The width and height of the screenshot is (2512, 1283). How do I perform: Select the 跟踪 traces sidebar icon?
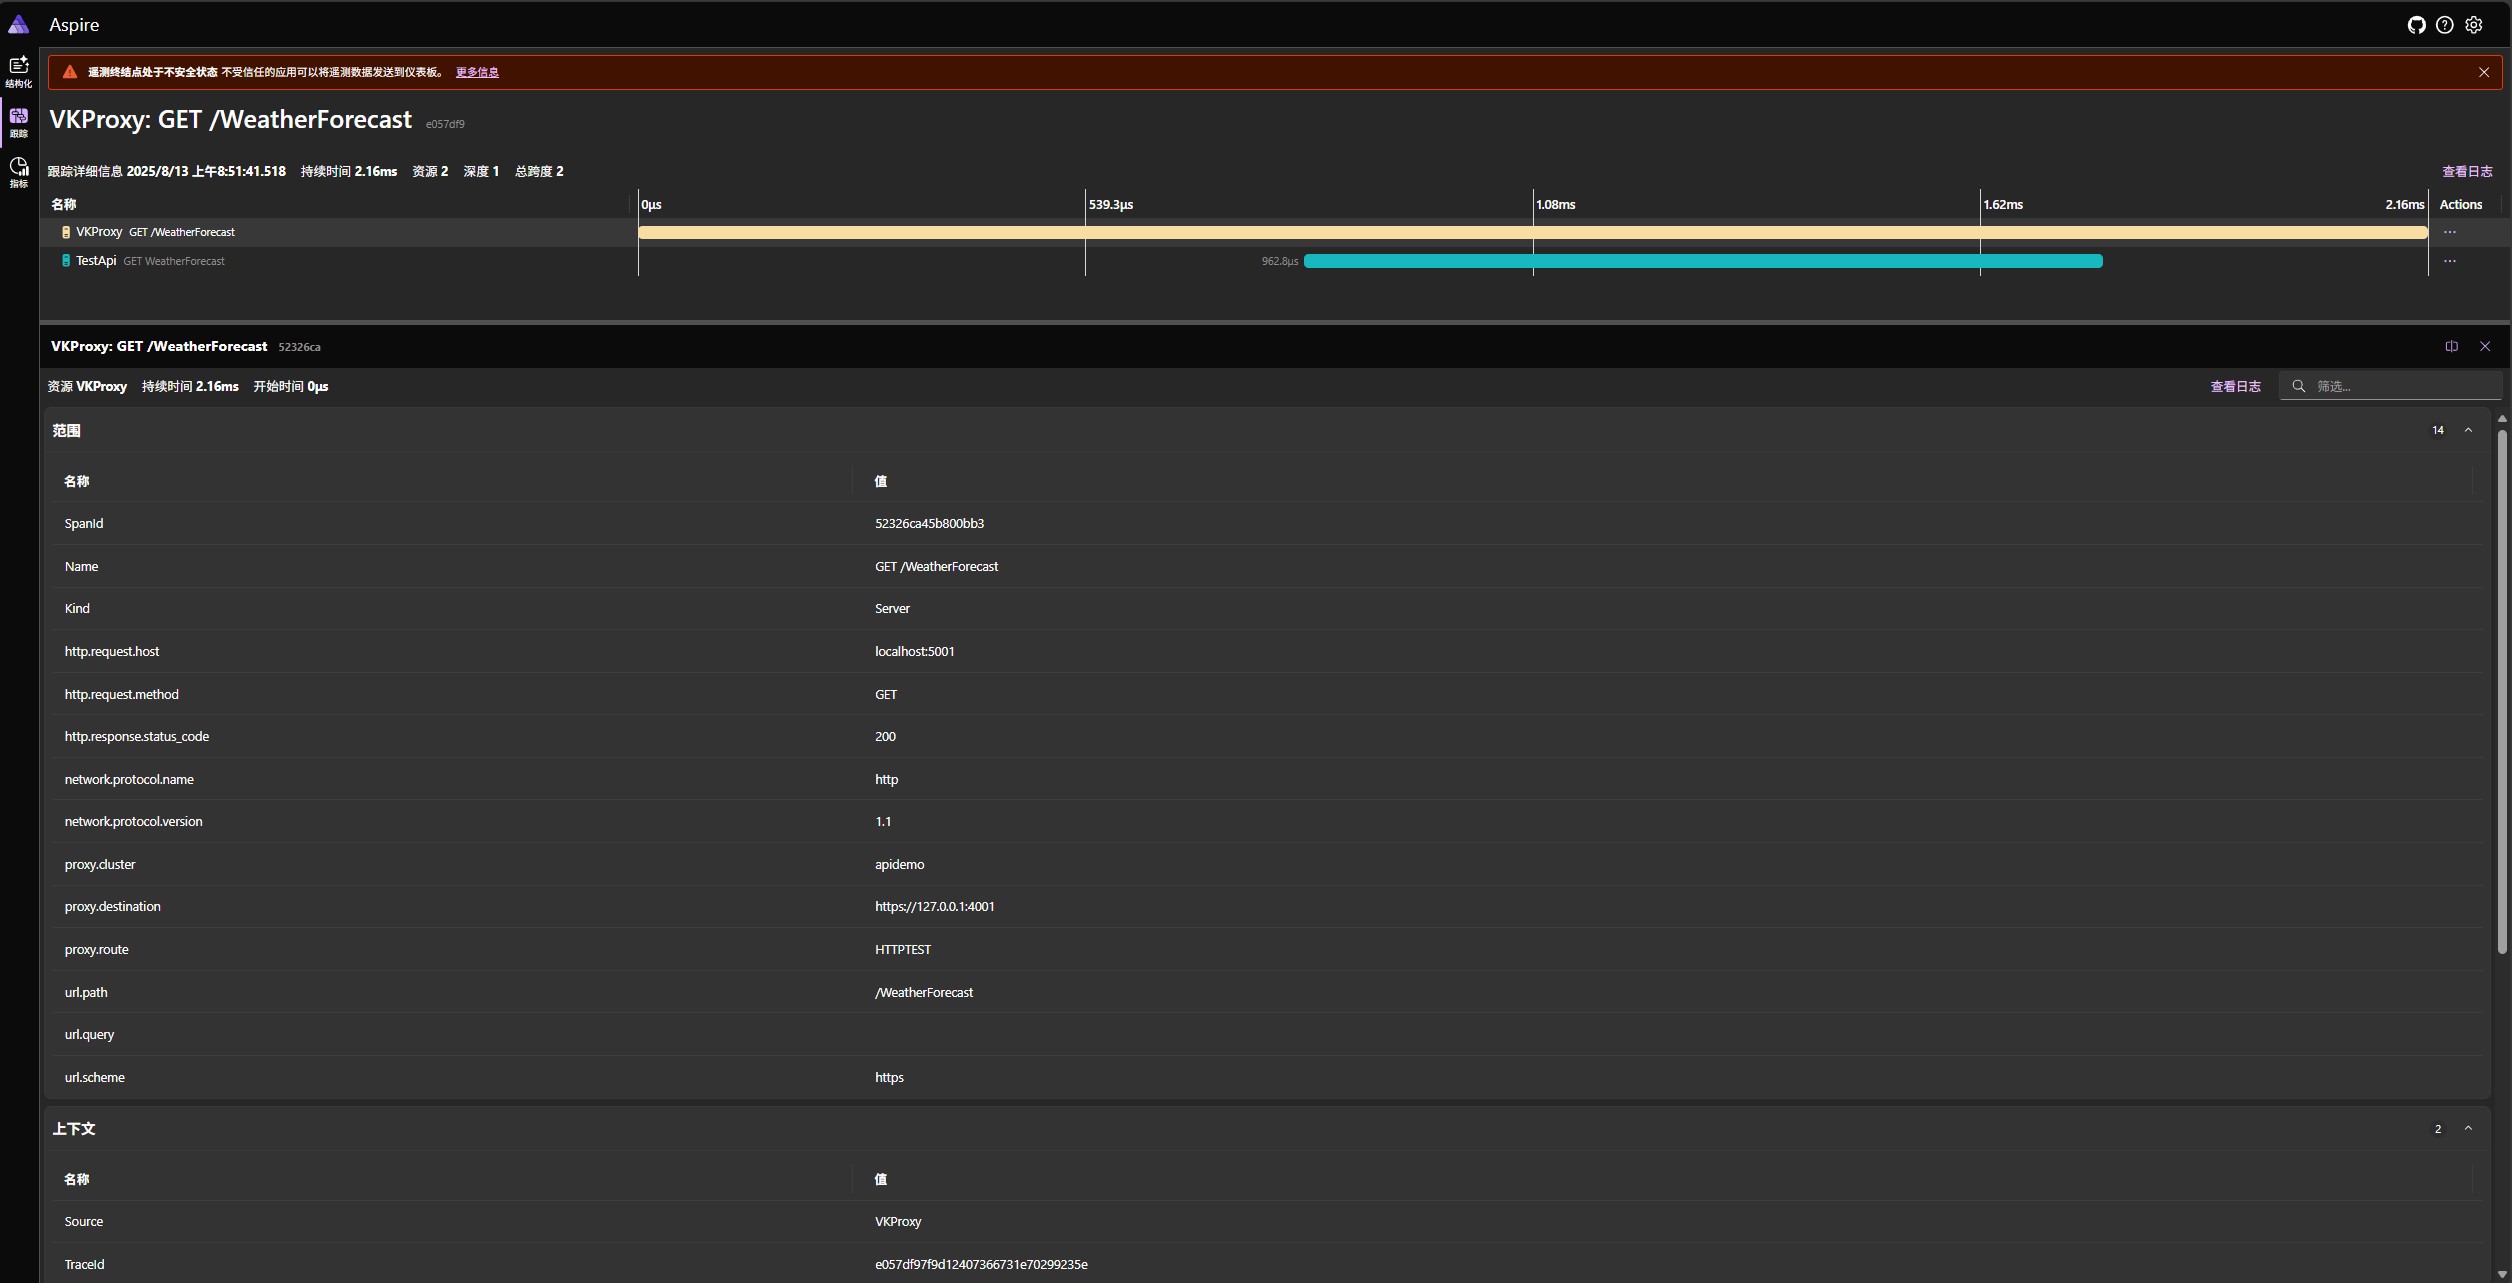point(19,121)
